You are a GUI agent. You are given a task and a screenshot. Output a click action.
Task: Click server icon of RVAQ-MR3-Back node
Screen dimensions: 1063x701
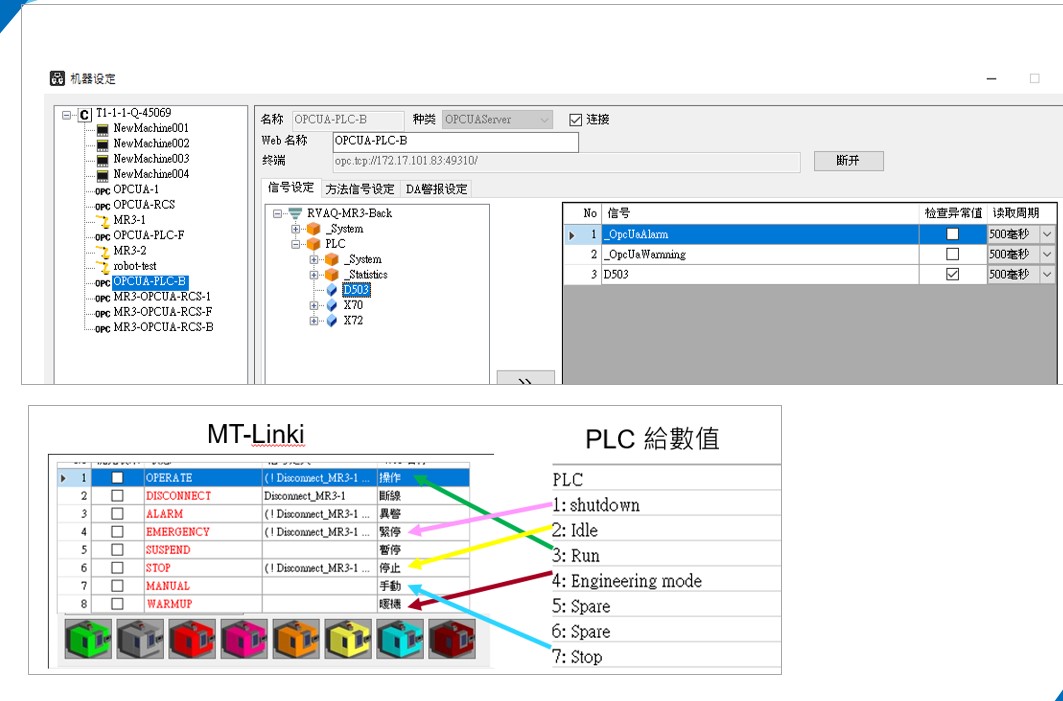[295, 214]
